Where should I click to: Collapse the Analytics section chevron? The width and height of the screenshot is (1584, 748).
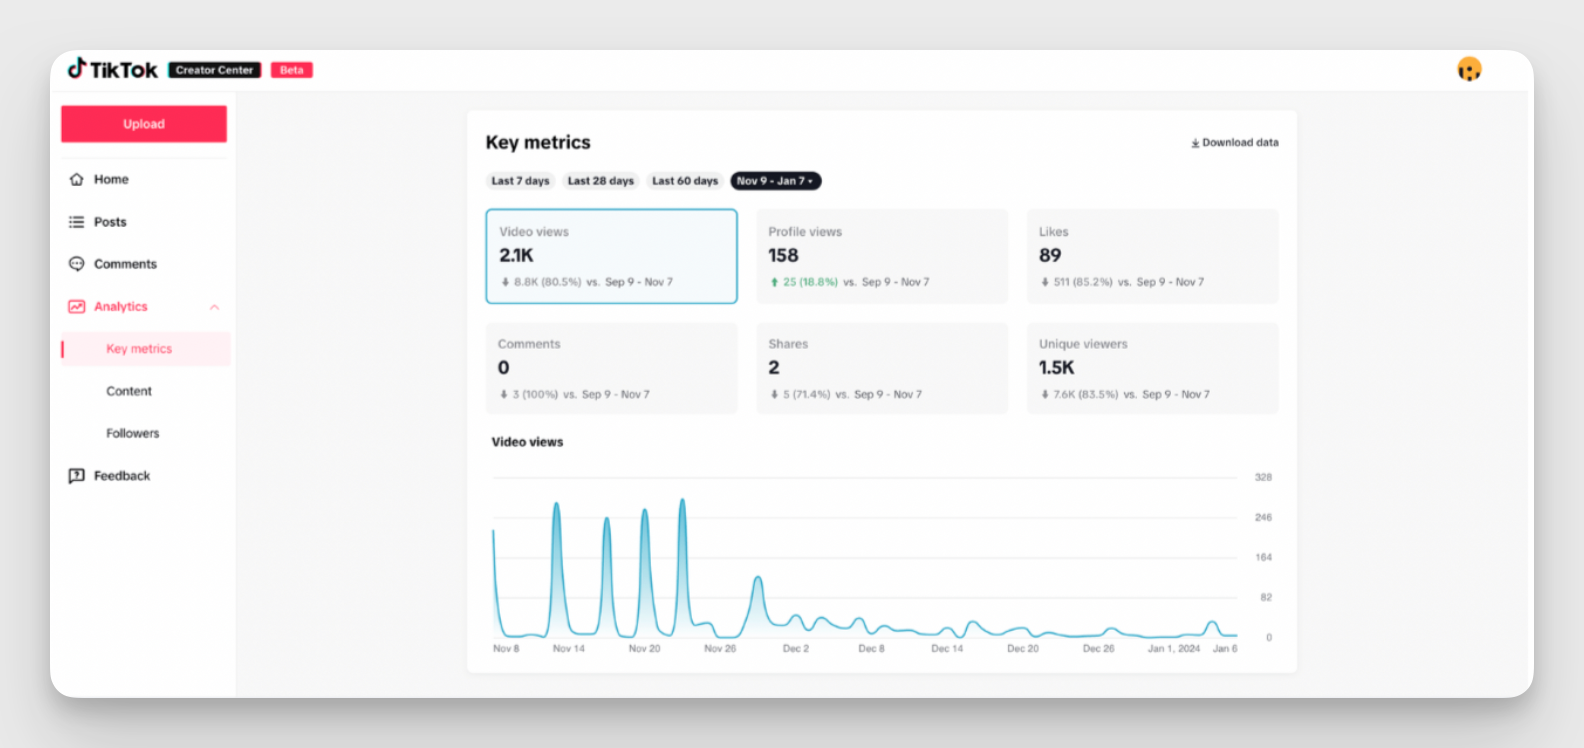coord(214,307)
